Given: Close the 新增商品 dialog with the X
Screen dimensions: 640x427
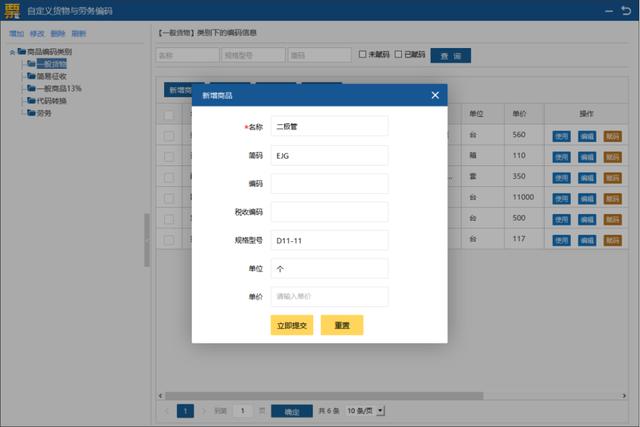Looking at the screenshot, I should coord(435,95).
